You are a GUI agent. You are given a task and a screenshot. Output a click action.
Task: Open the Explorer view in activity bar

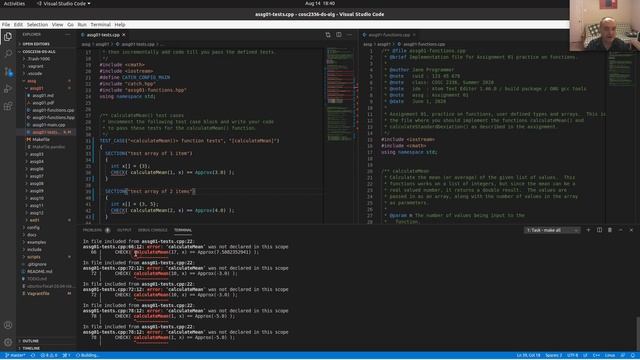tap(8, 37)
